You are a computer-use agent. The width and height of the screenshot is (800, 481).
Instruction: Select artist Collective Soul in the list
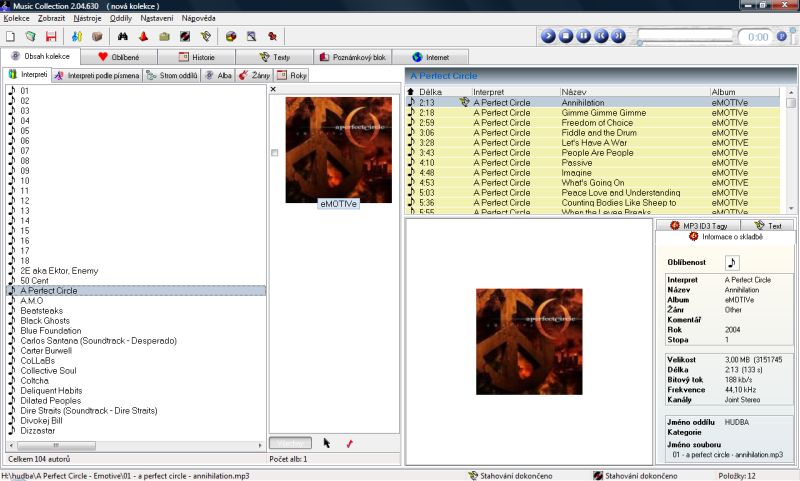coord(48,370)
